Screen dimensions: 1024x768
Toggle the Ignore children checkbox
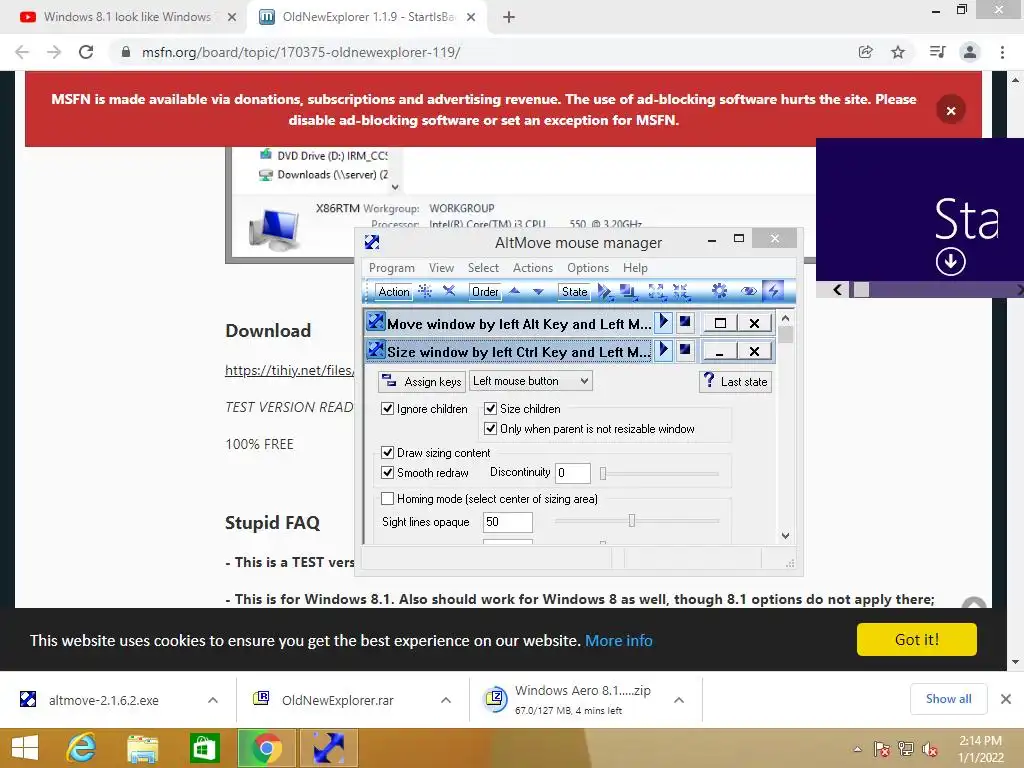[387, 409]
